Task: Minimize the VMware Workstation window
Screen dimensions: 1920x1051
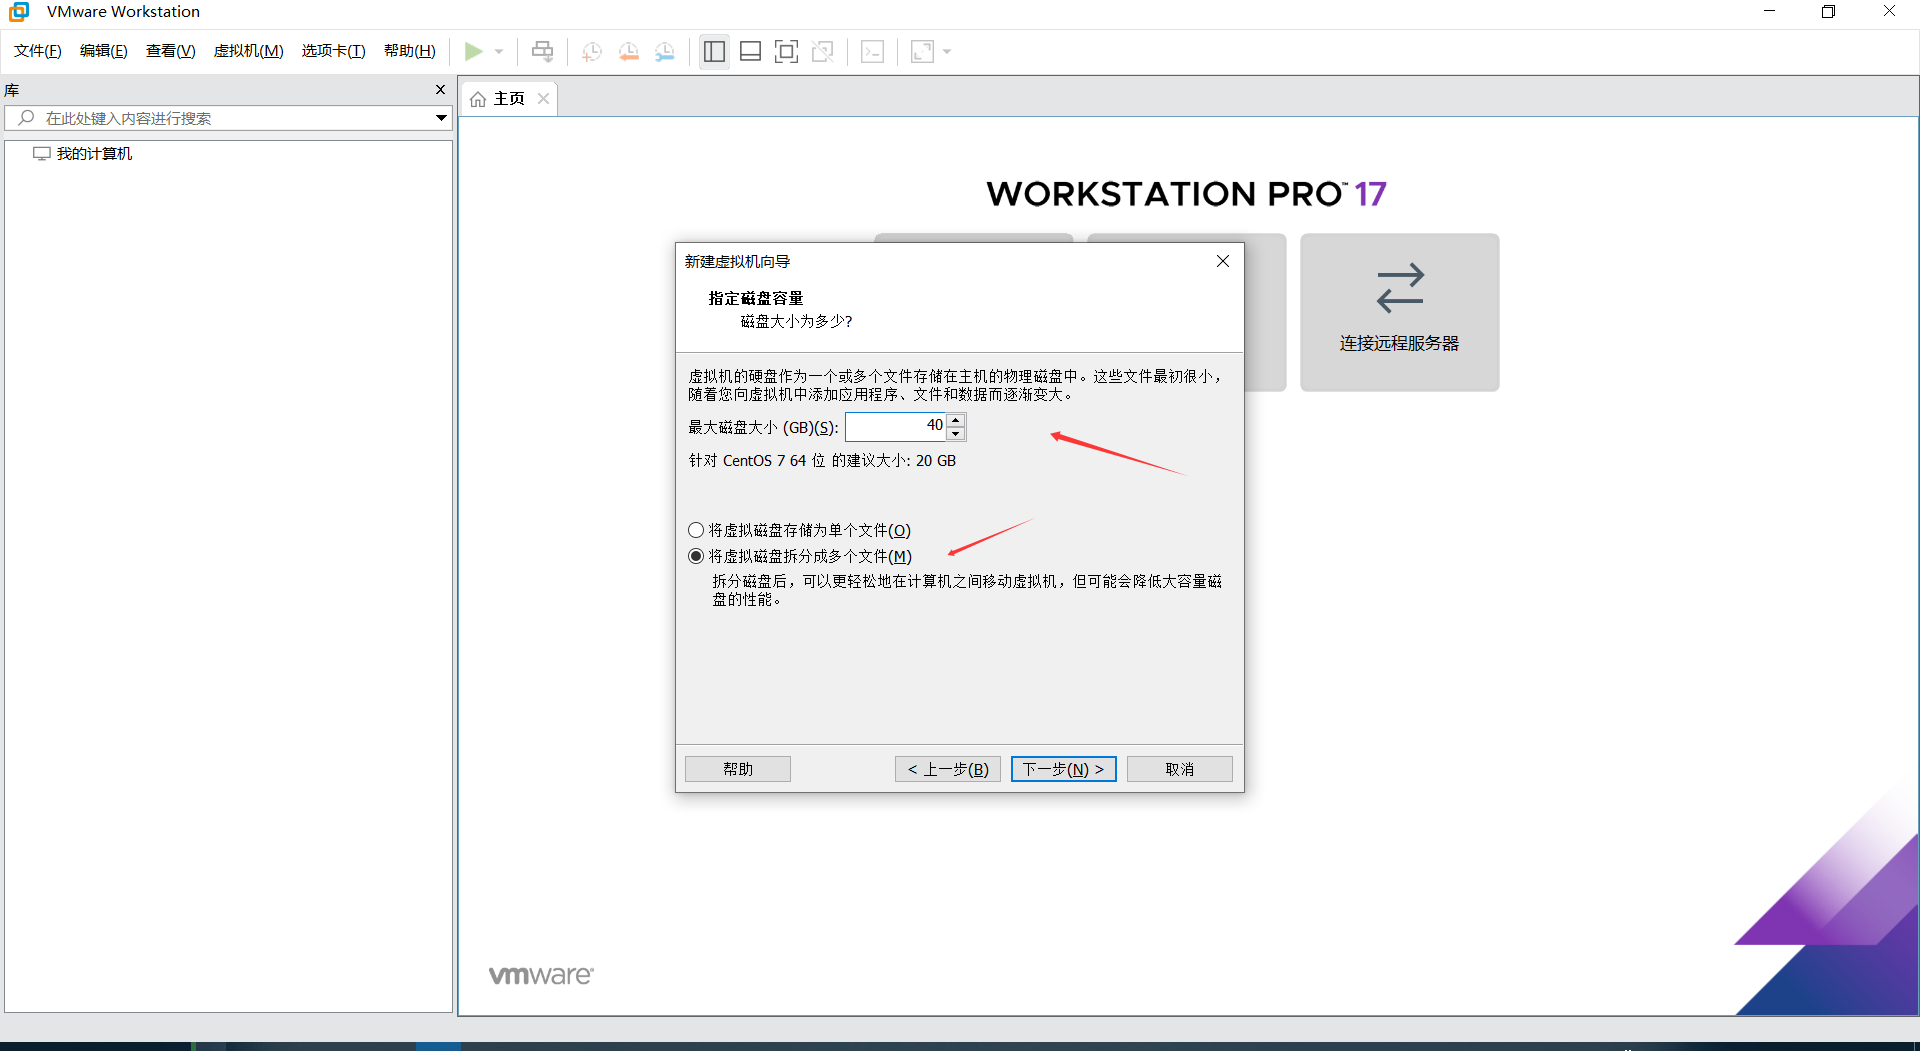Action: click(1769, 12)
